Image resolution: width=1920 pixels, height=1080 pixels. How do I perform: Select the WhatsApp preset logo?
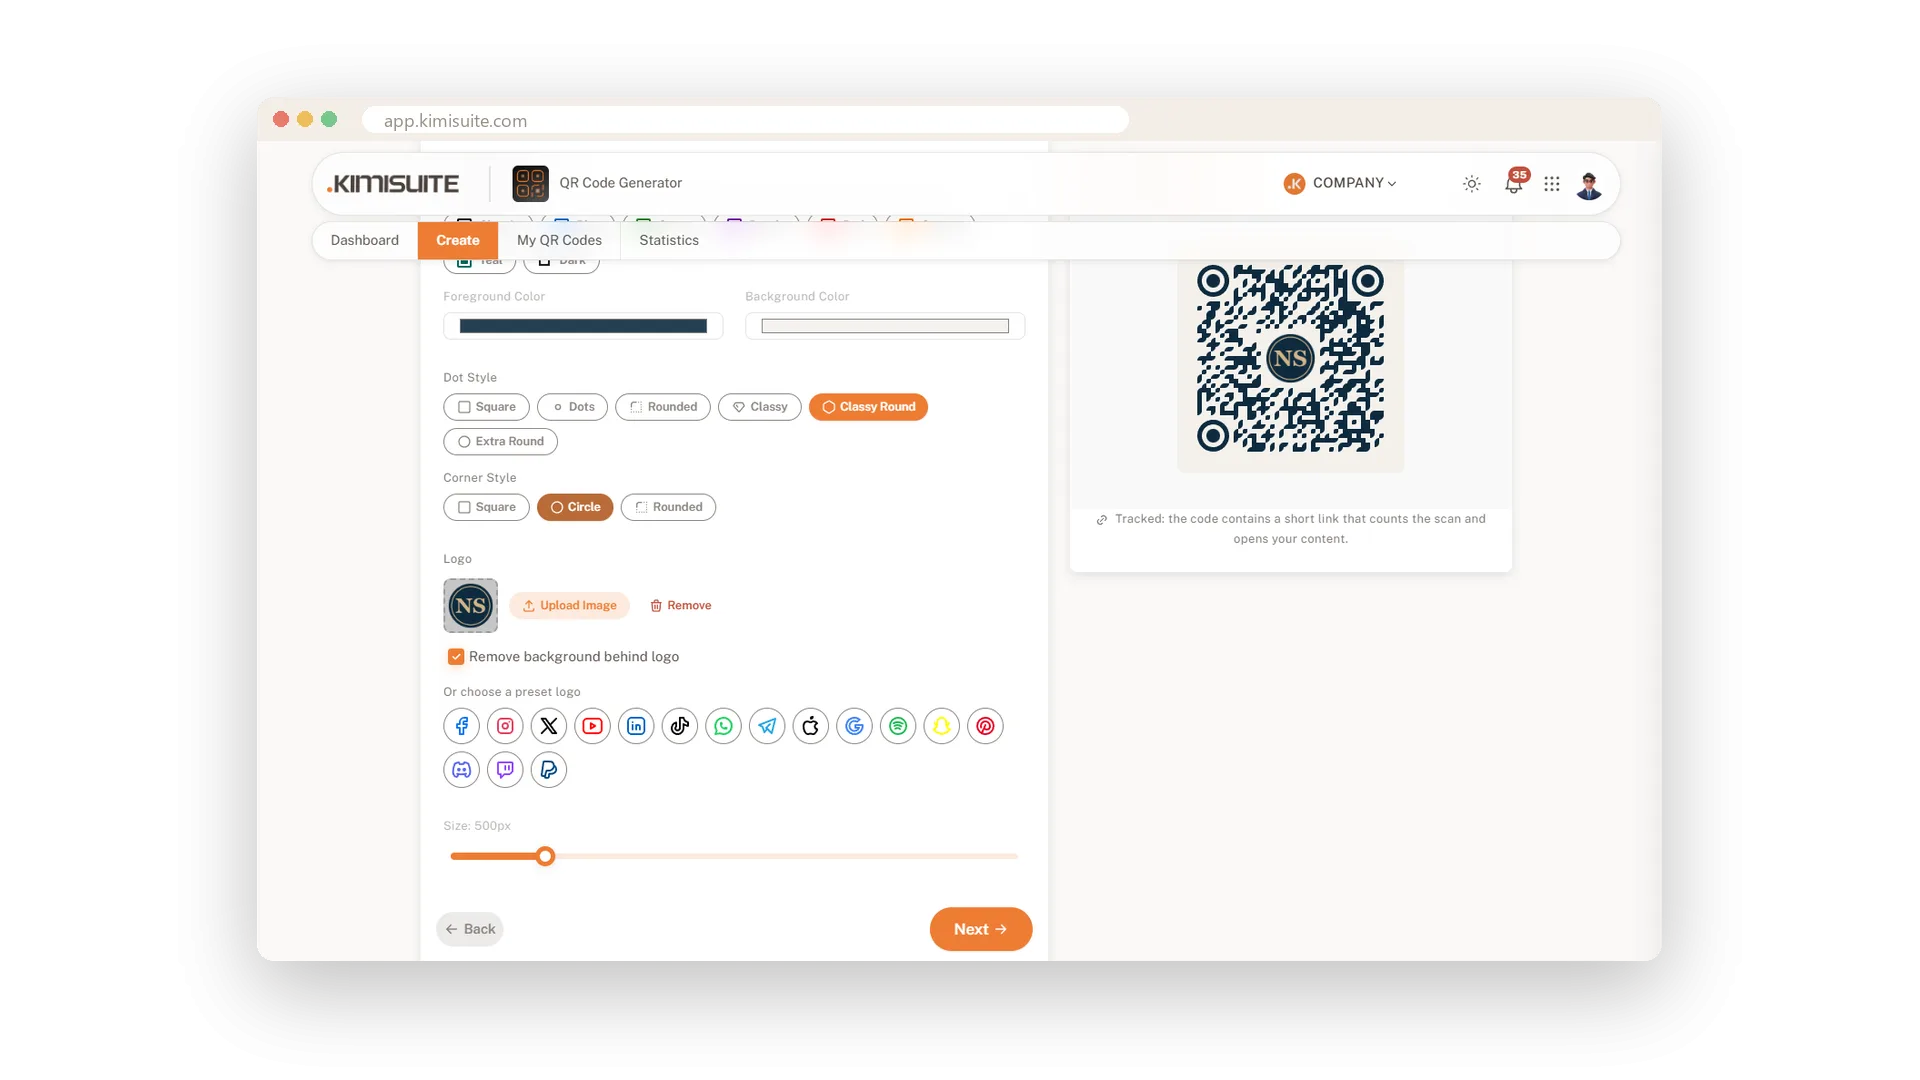(723, 726)
